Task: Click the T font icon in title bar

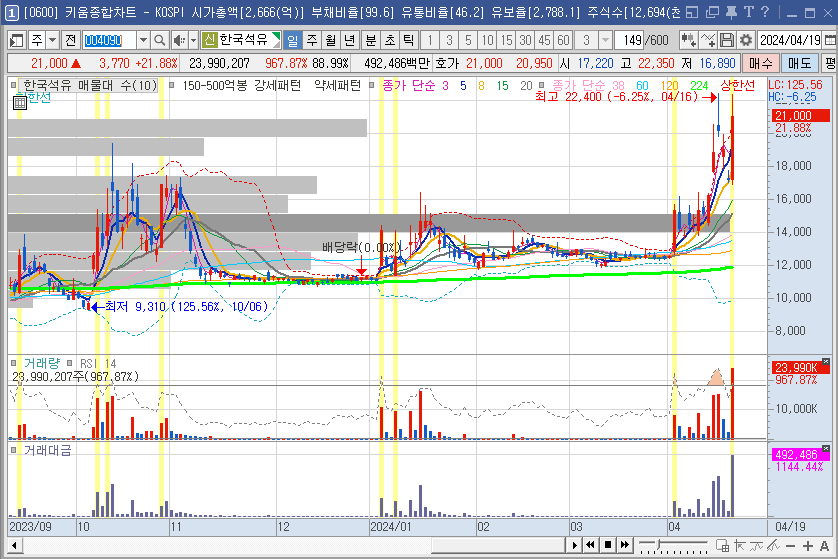Action: (749, 12)
